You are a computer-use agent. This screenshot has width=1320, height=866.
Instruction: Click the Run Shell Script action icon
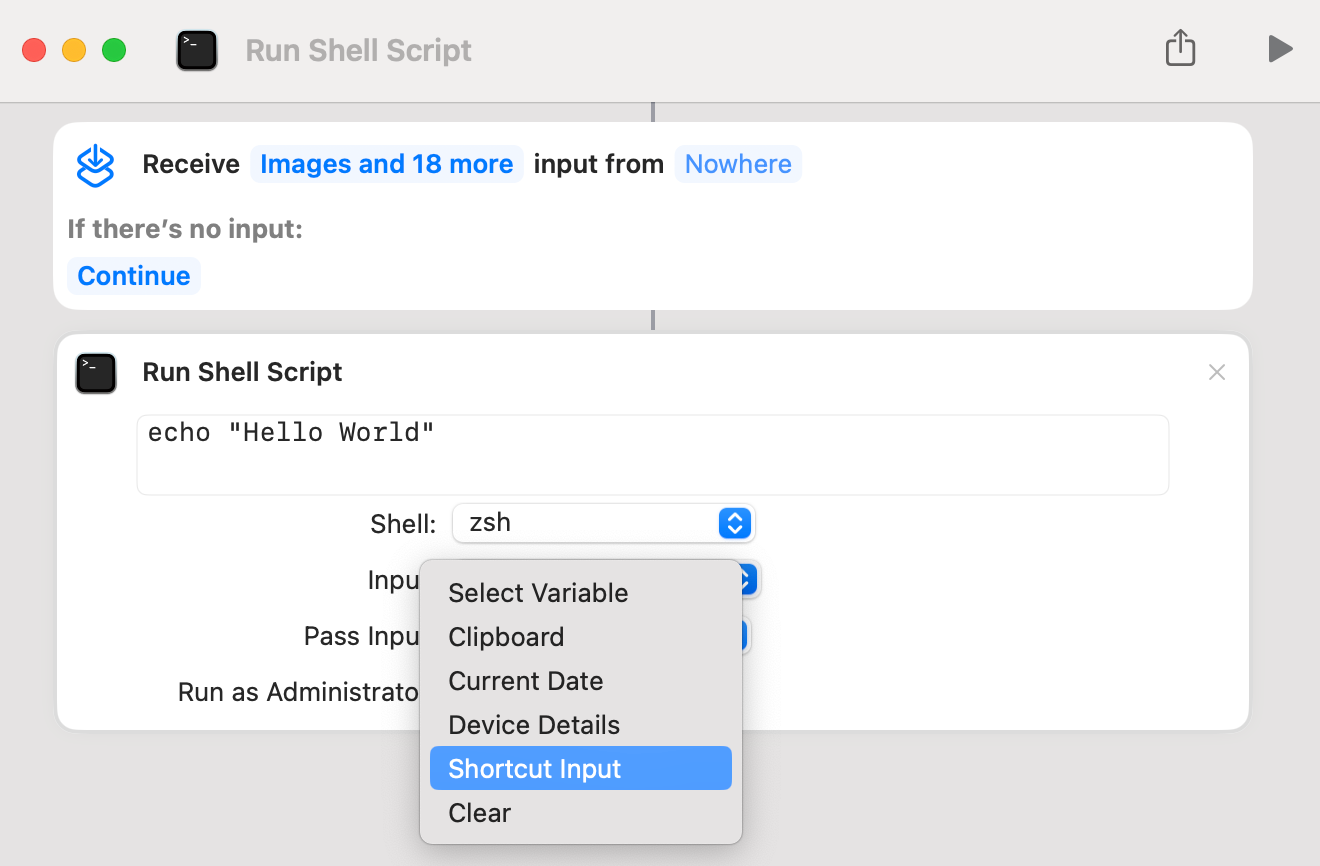tap(96, 373)
